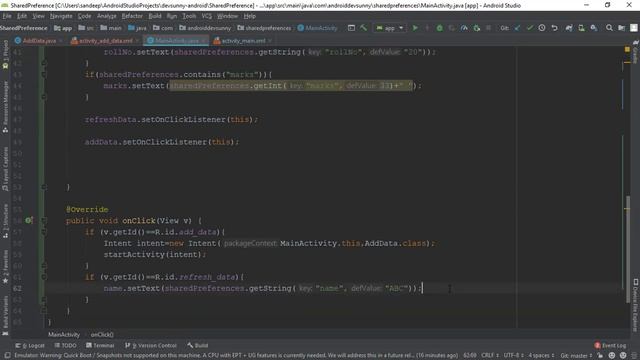The image size is (640, 360).
Task: Open AVD Manager device icon
Action: [x=581, y=28]
